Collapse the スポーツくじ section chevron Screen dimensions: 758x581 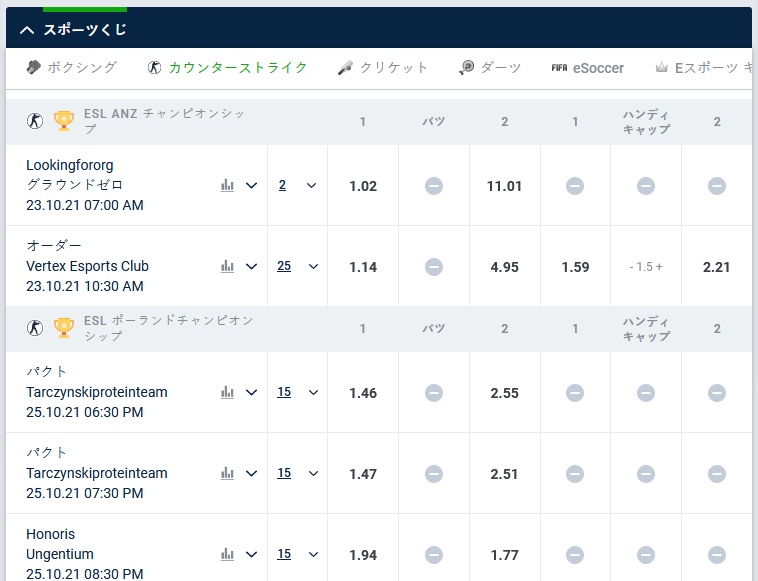click(x=27, y=30)
